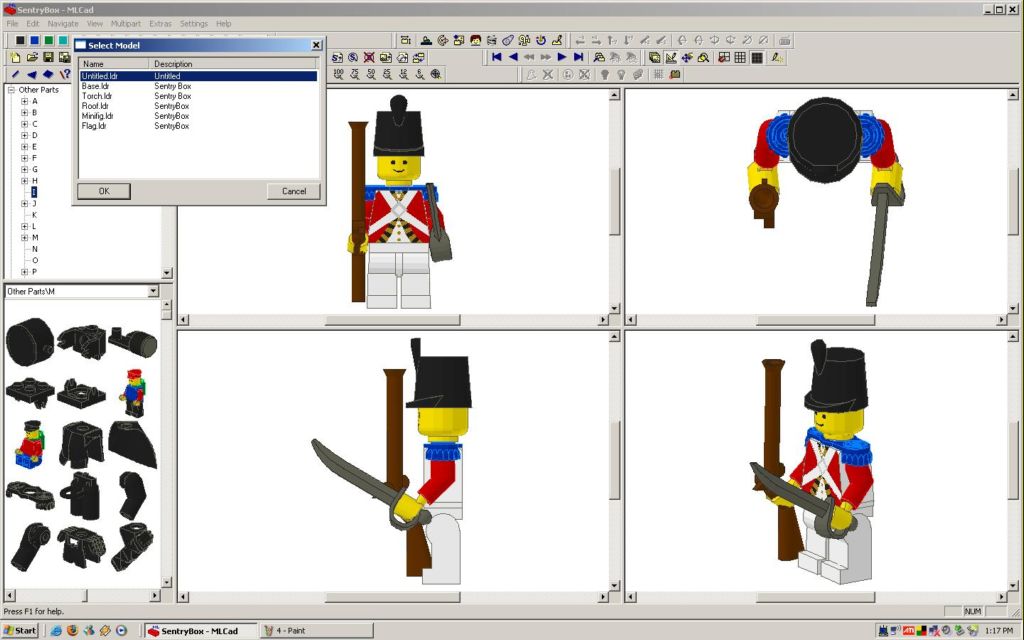The width and height of the screenshot is (1024, 640).
Task: Expand the J branch in parts tree
Action: point(24,204)
